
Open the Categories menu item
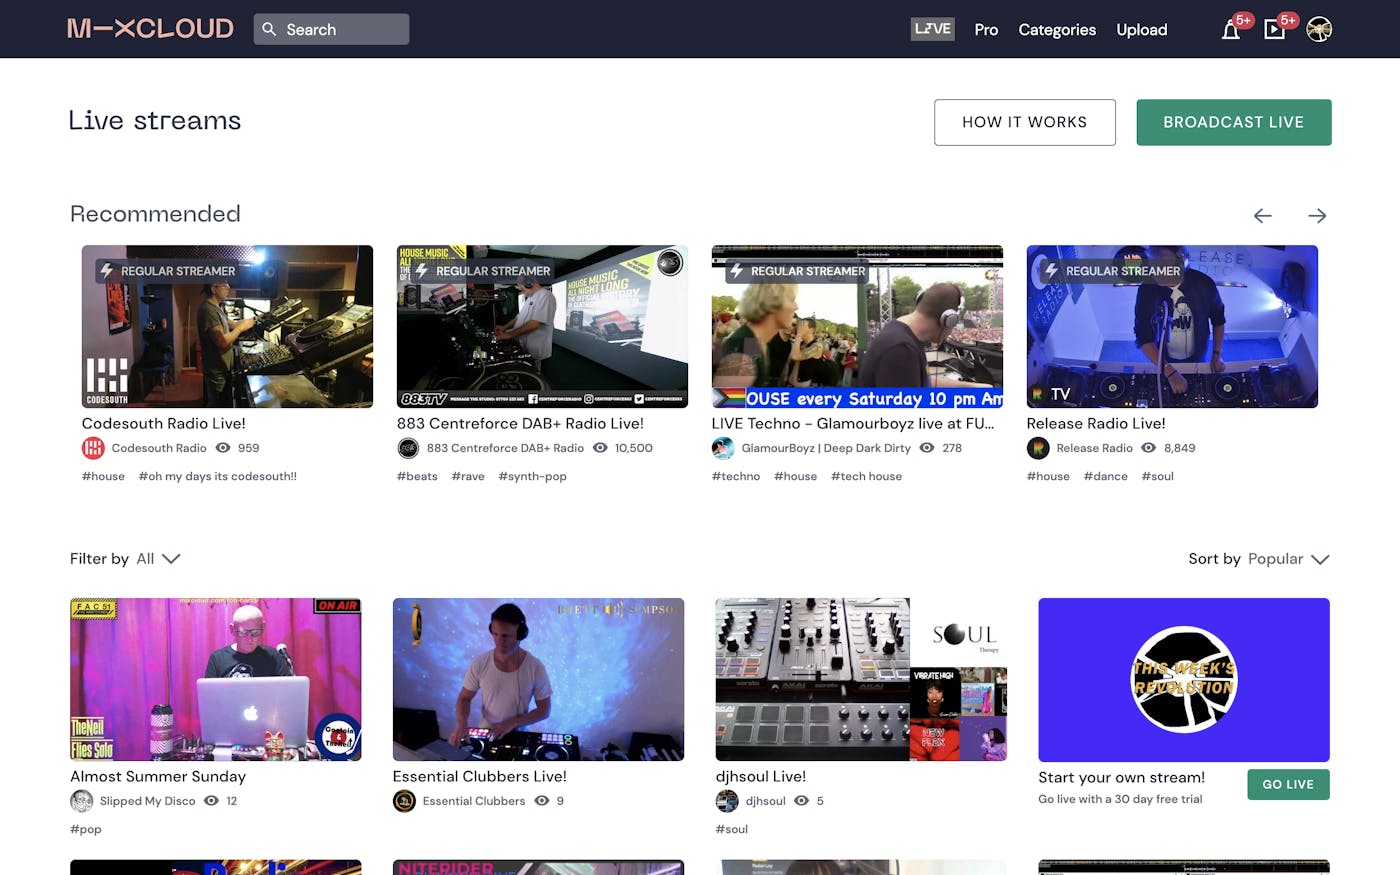1057,30
